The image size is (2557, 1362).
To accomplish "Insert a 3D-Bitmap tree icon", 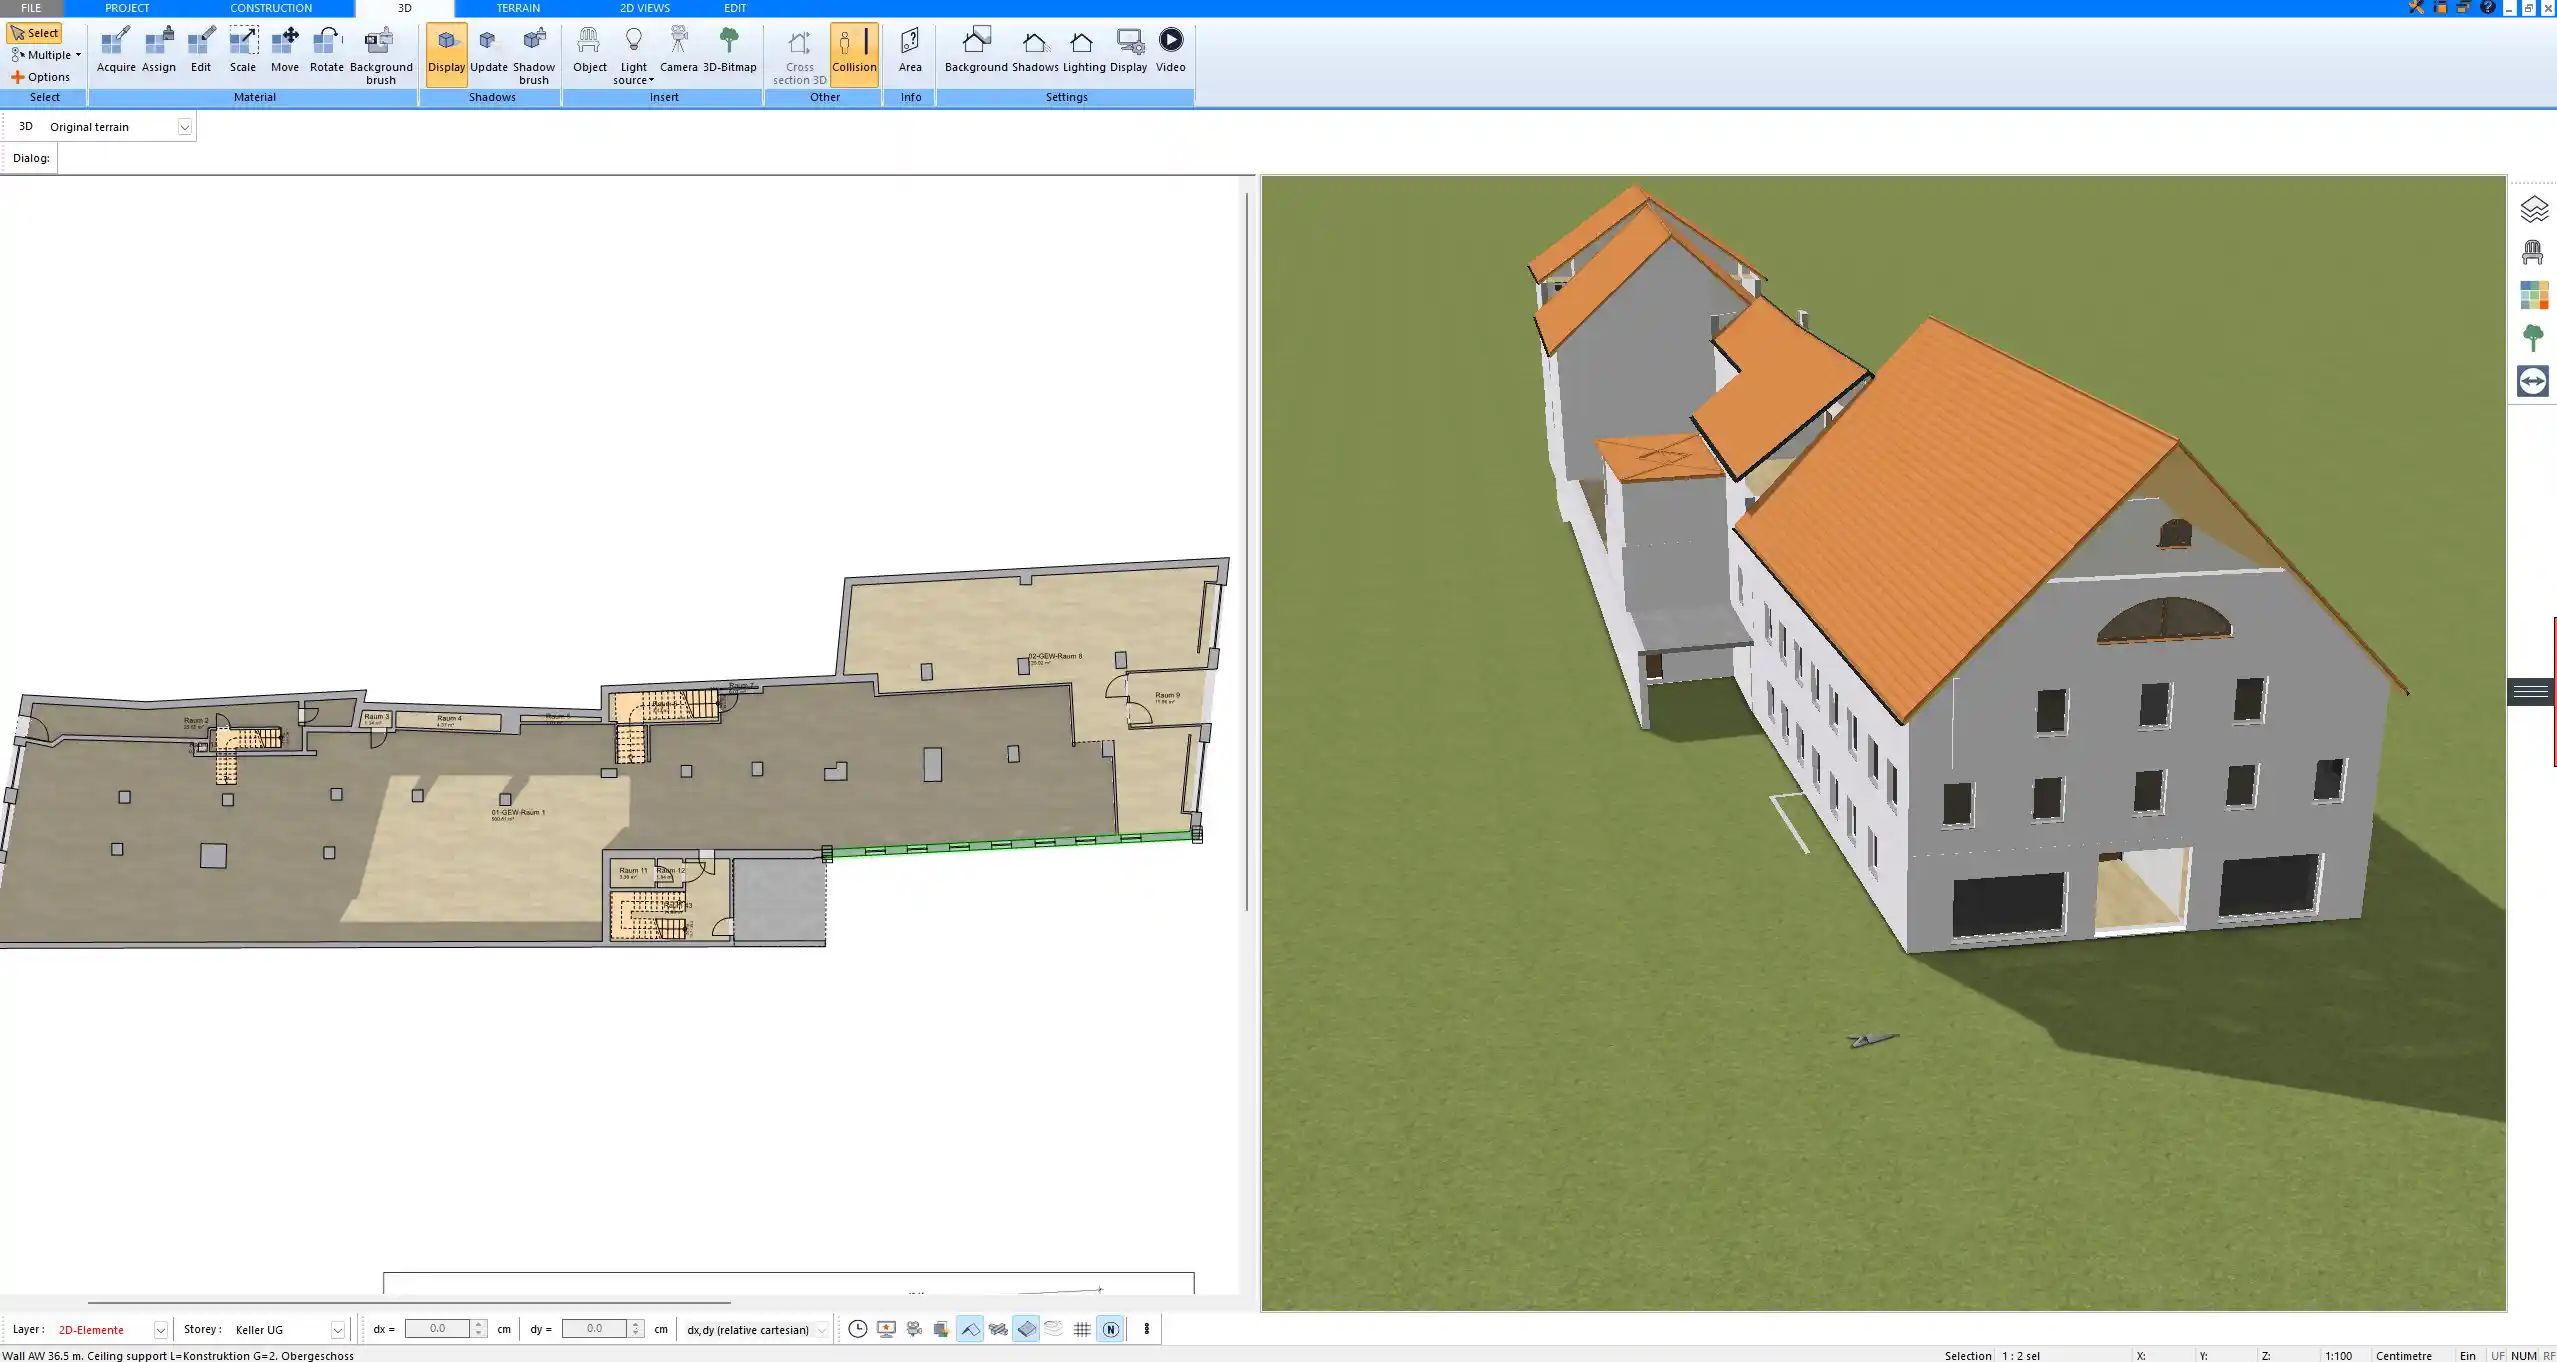I will tap(730, 50).
